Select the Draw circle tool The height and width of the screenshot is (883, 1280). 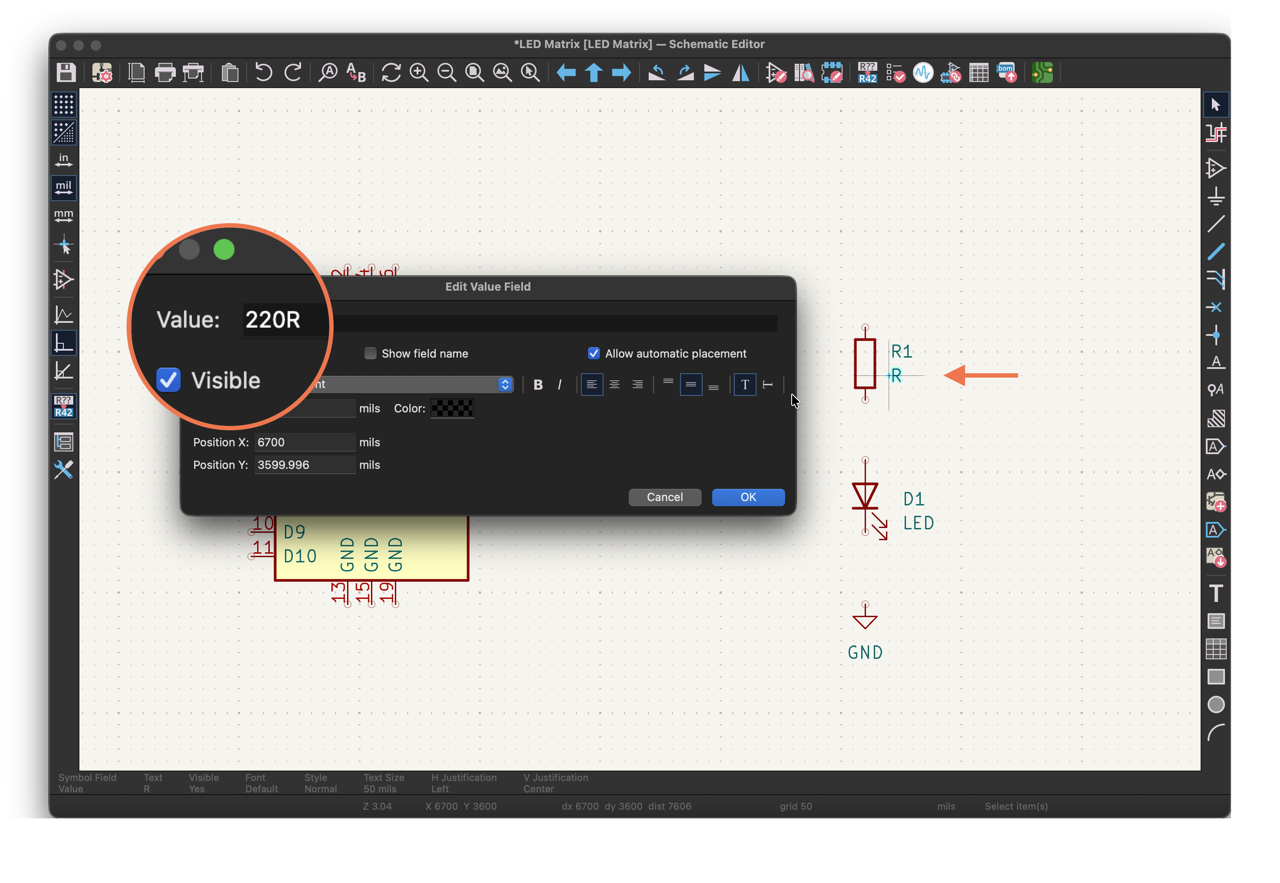[1216, 704]
